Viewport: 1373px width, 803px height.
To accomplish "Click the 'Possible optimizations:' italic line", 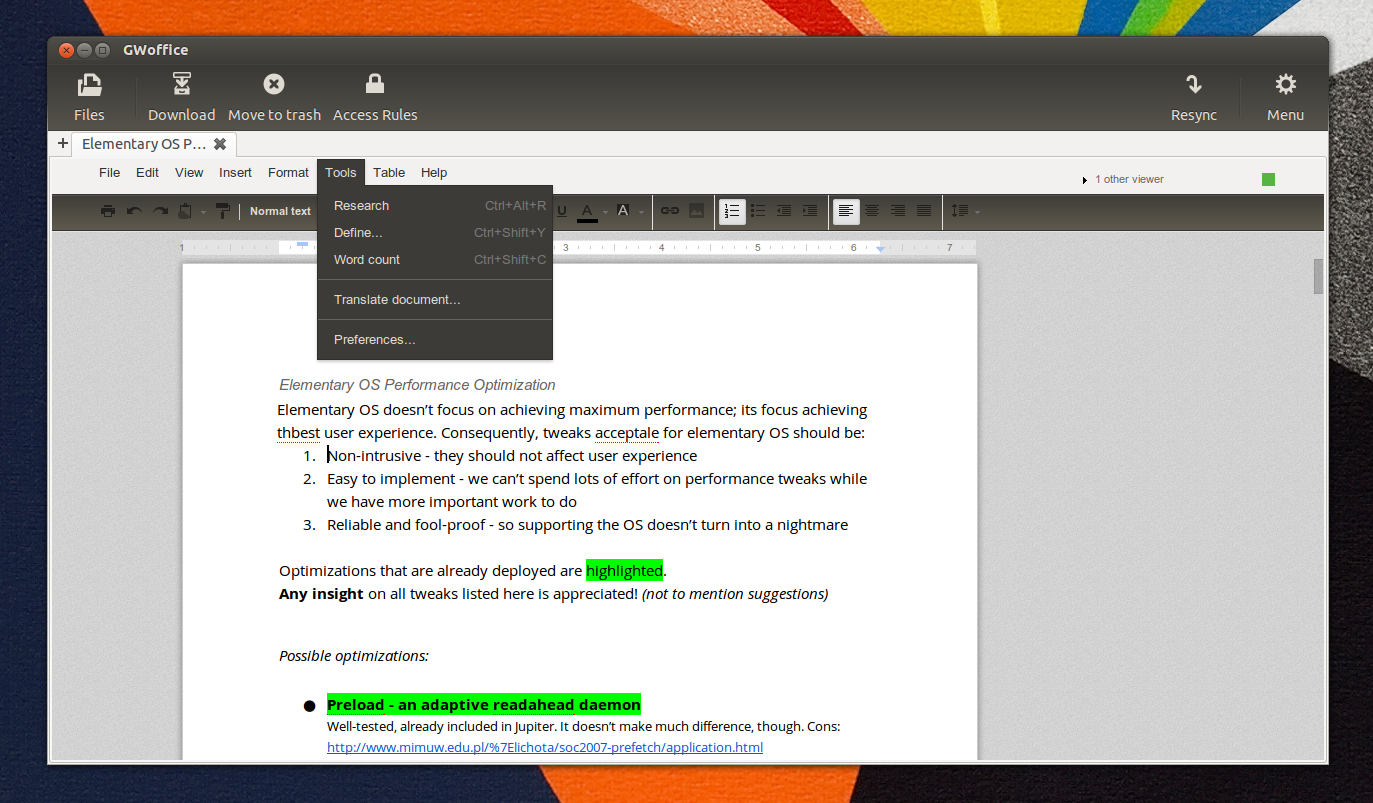I will [354, 656].
